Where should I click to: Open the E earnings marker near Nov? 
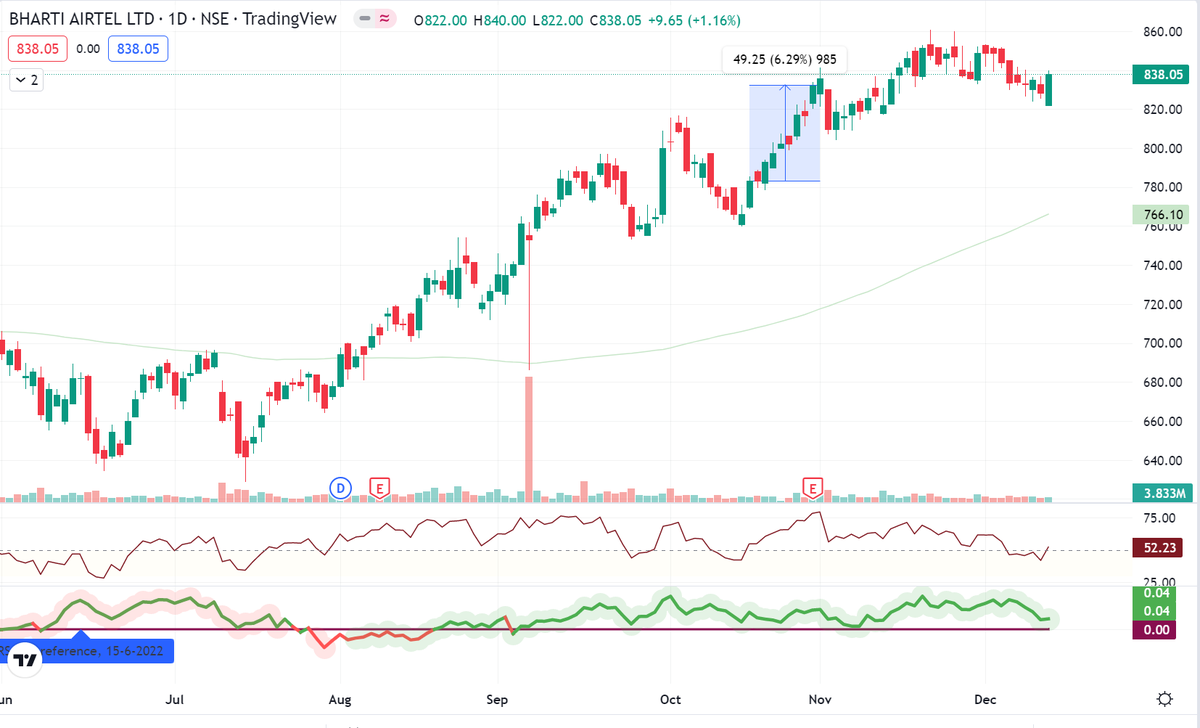pyautogui.click(x=813, y=488)
